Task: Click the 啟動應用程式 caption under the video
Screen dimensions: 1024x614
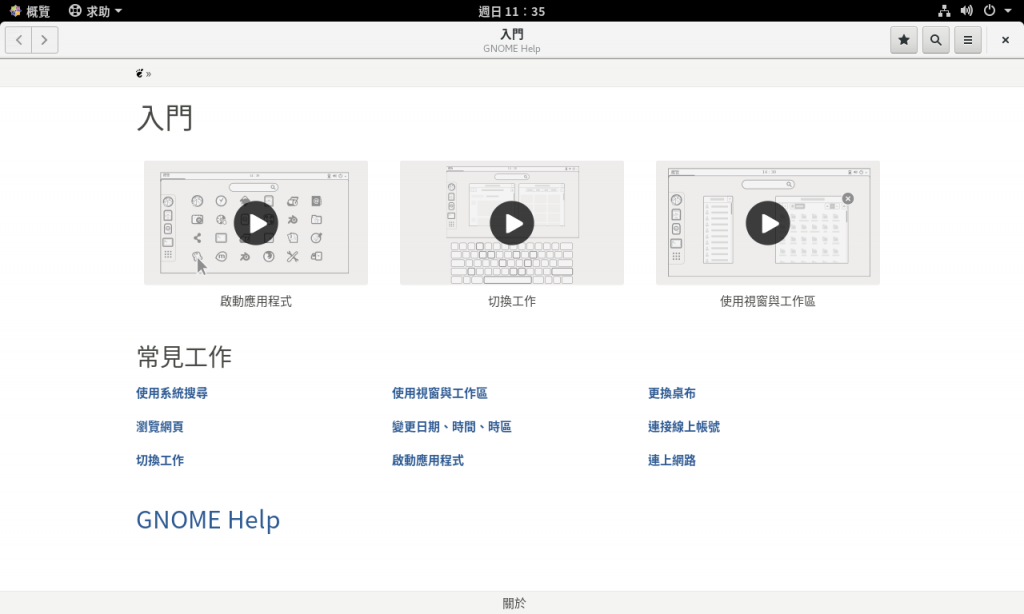Action: point(256,301)
